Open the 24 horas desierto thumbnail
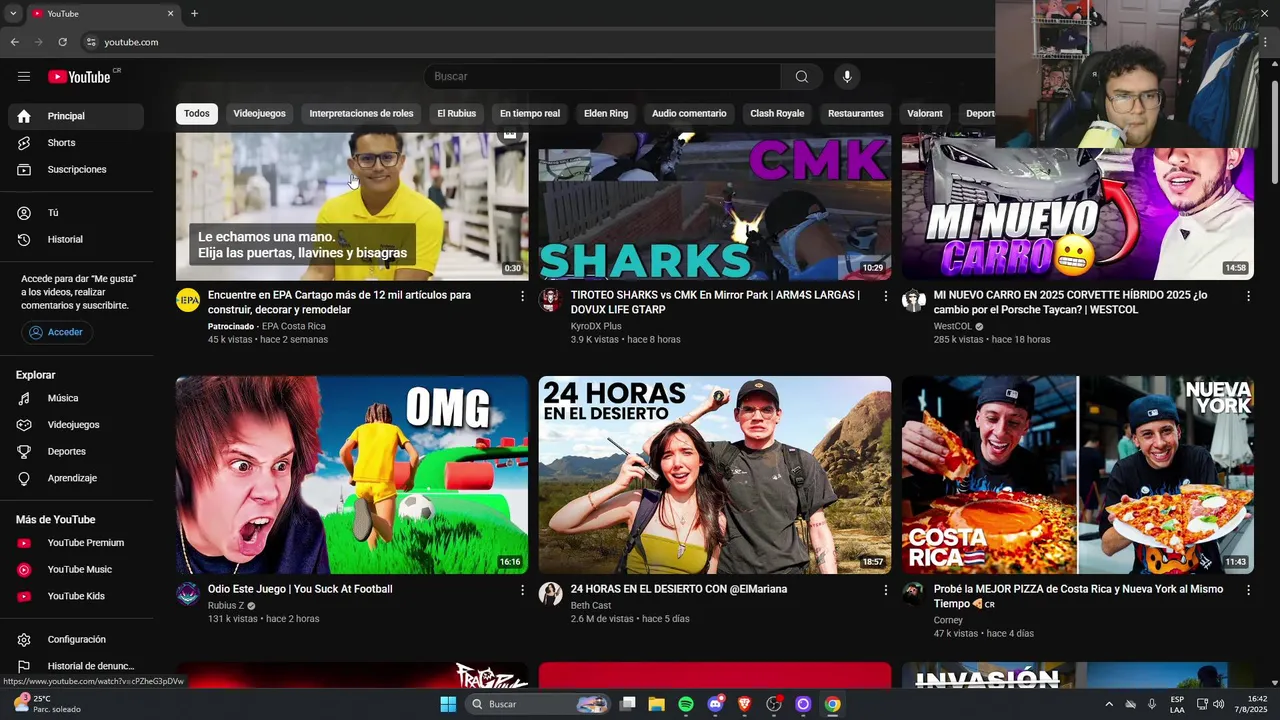Viewport: 1280px width, 720px height. tap(715, 475)
